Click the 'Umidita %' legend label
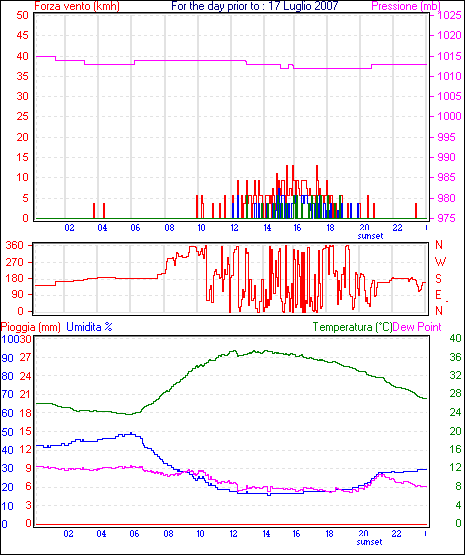This screenshot has height=556, width=466. [89, 327]
